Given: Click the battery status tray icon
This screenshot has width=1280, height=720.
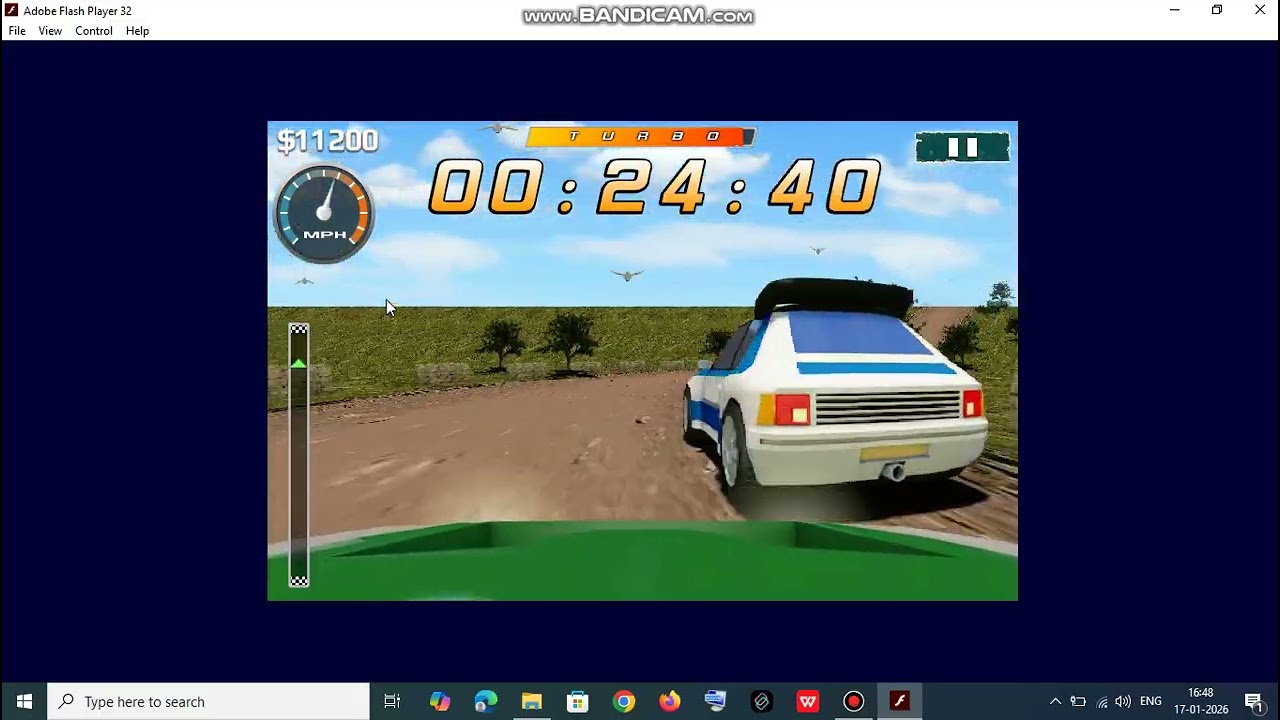Looking at the screenshot, I should (1078, 701).
